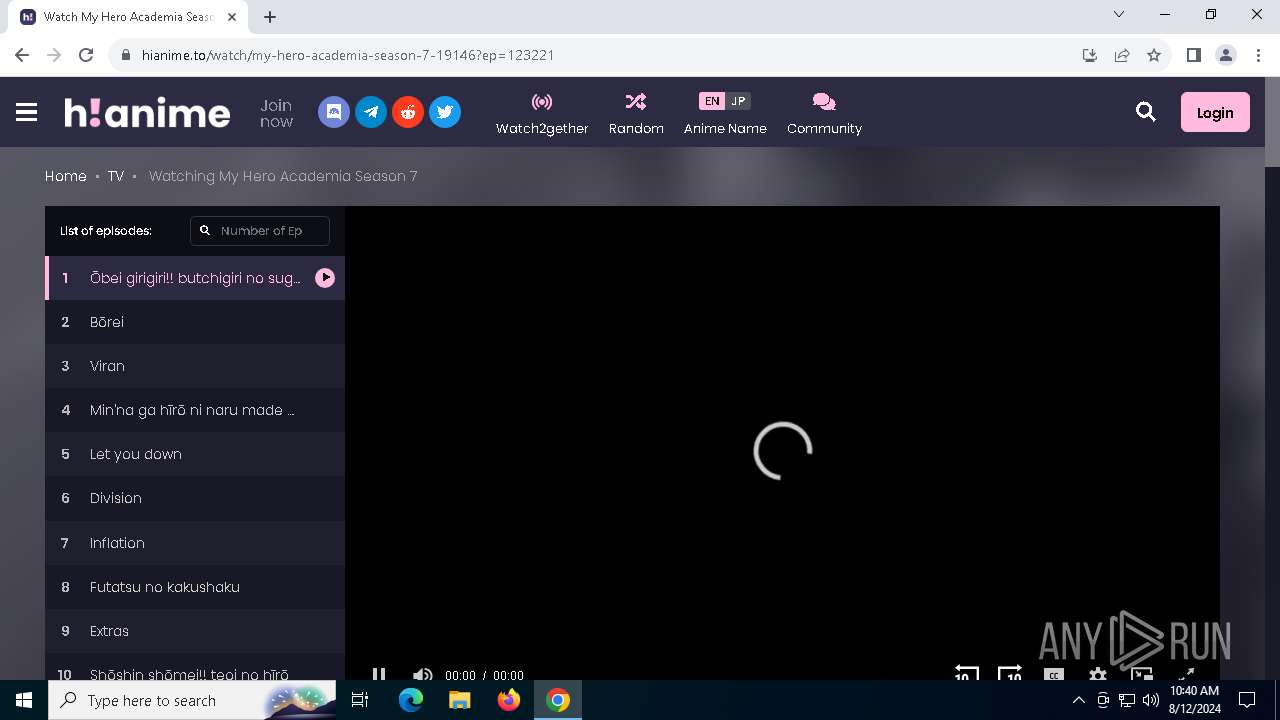Select episode 1 Ōbei girigiri!! butchigiri
This screenshot has width=1280, height=720.
pyautogui.click(x=195, y=278)
